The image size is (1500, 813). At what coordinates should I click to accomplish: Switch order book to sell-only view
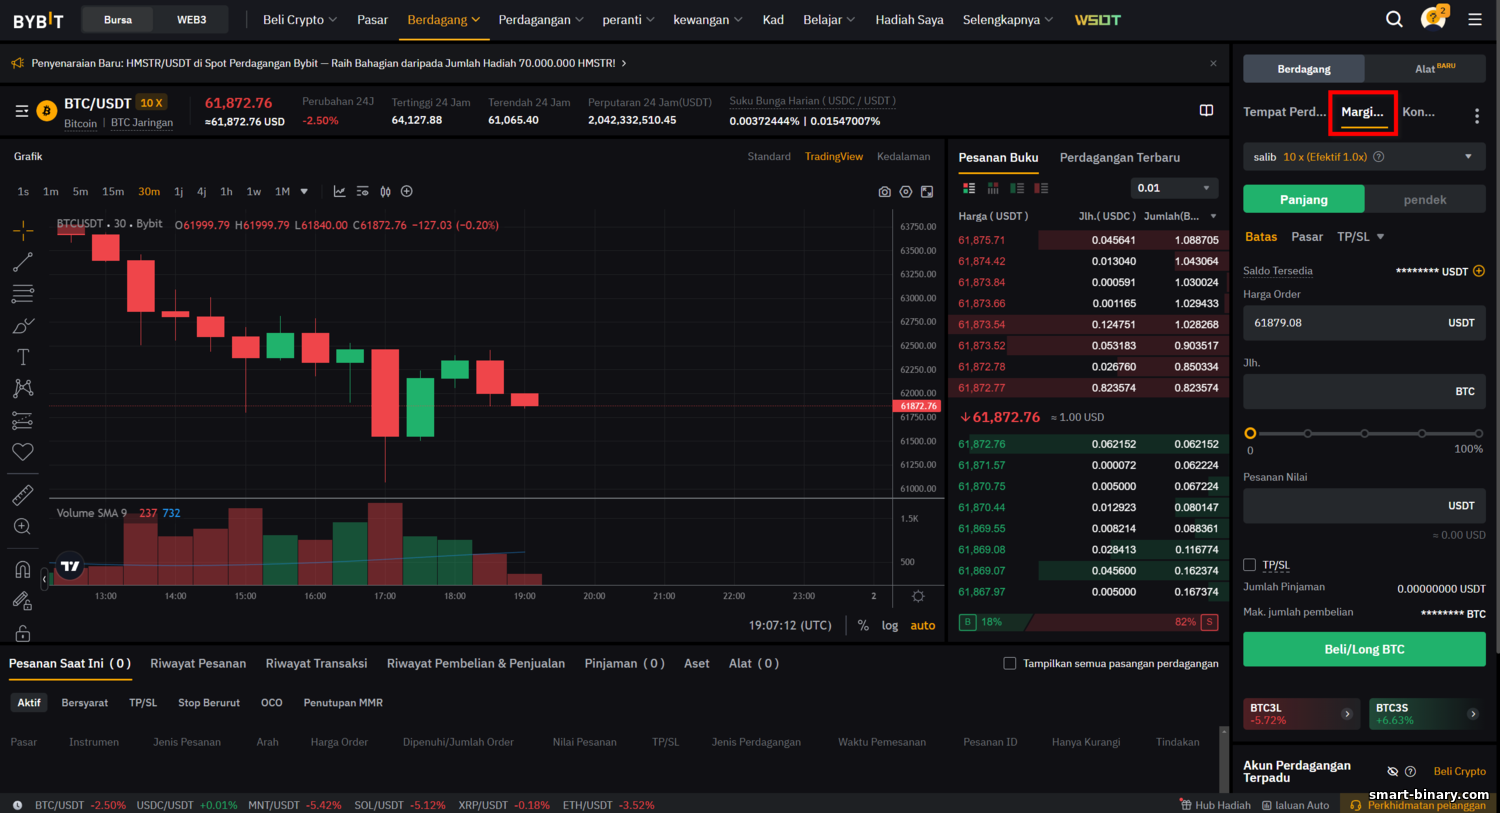click(x=1041, y=188)
